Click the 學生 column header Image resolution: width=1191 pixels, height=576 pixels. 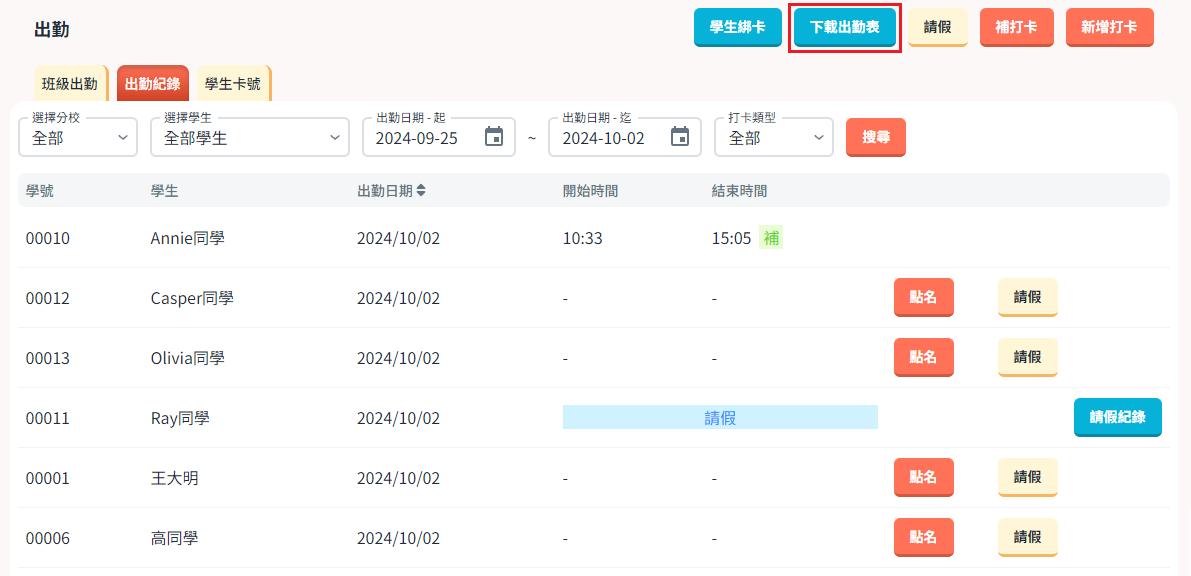(x=165, y=191)
